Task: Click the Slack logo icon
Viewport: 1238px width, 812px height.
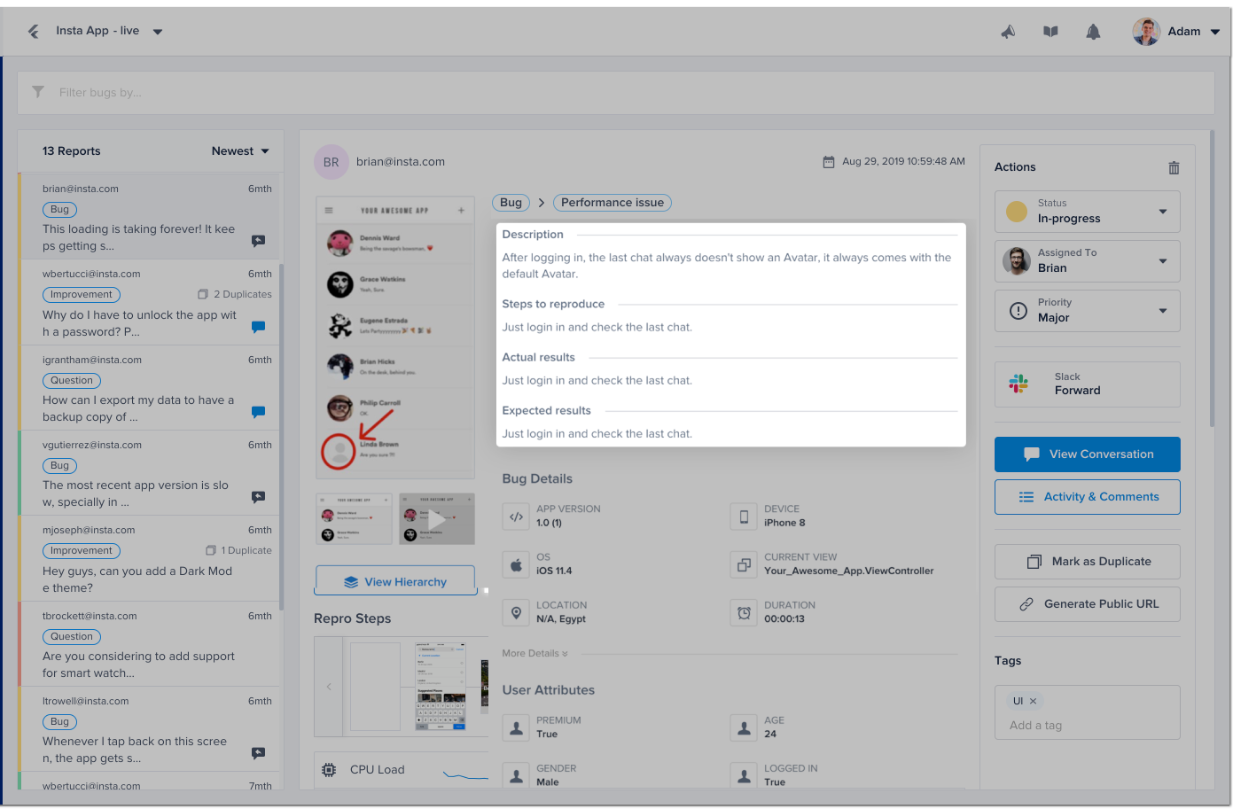Action: (1018, 384)
